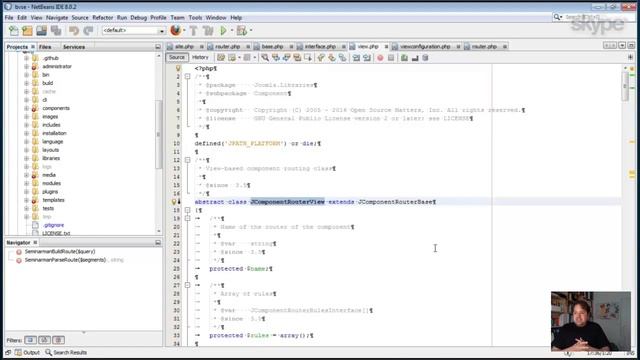Click the red Start Macro Recording icon
Image resolution: width=640 pixels, height=360 pixels.
click(380, 58)
